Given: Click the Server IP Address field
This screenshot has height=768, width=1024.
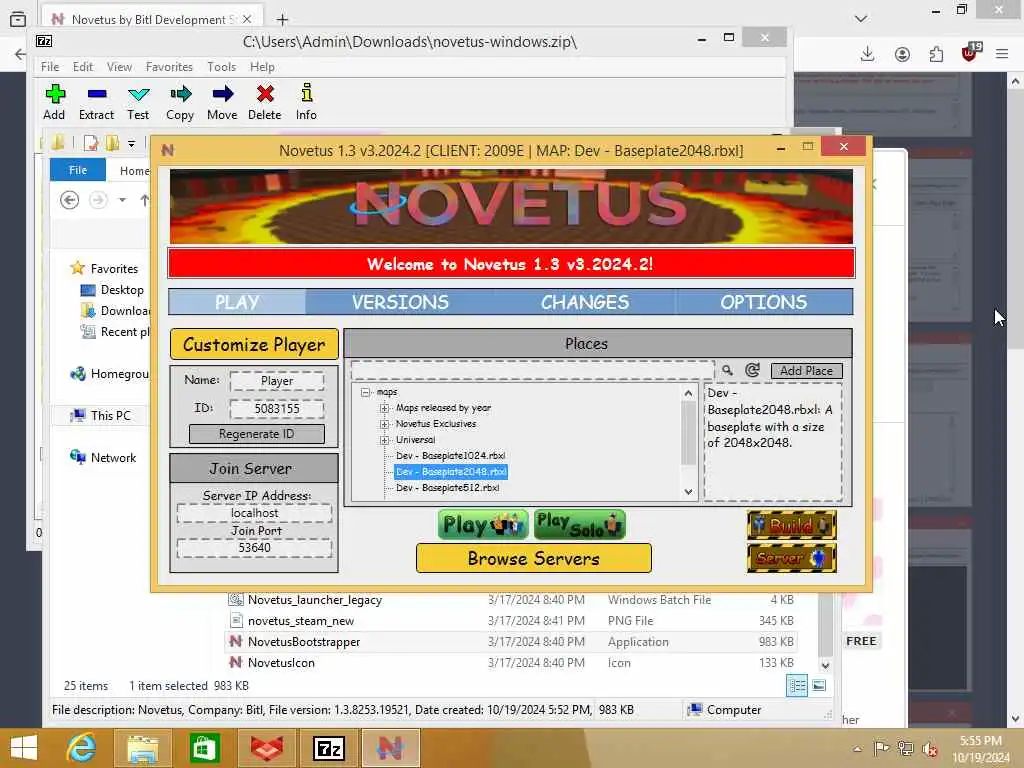Looking at the screenshot, I should click(254, 513).
